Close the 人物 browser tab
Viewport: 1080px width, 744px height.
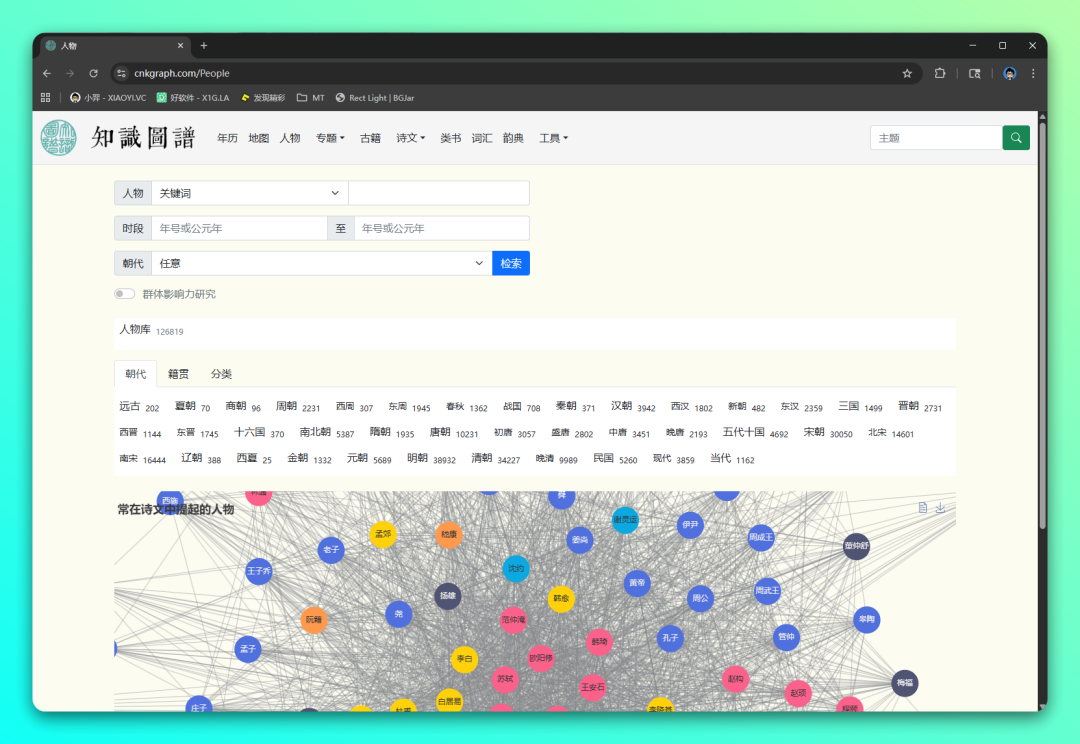[x=180, y=45]
